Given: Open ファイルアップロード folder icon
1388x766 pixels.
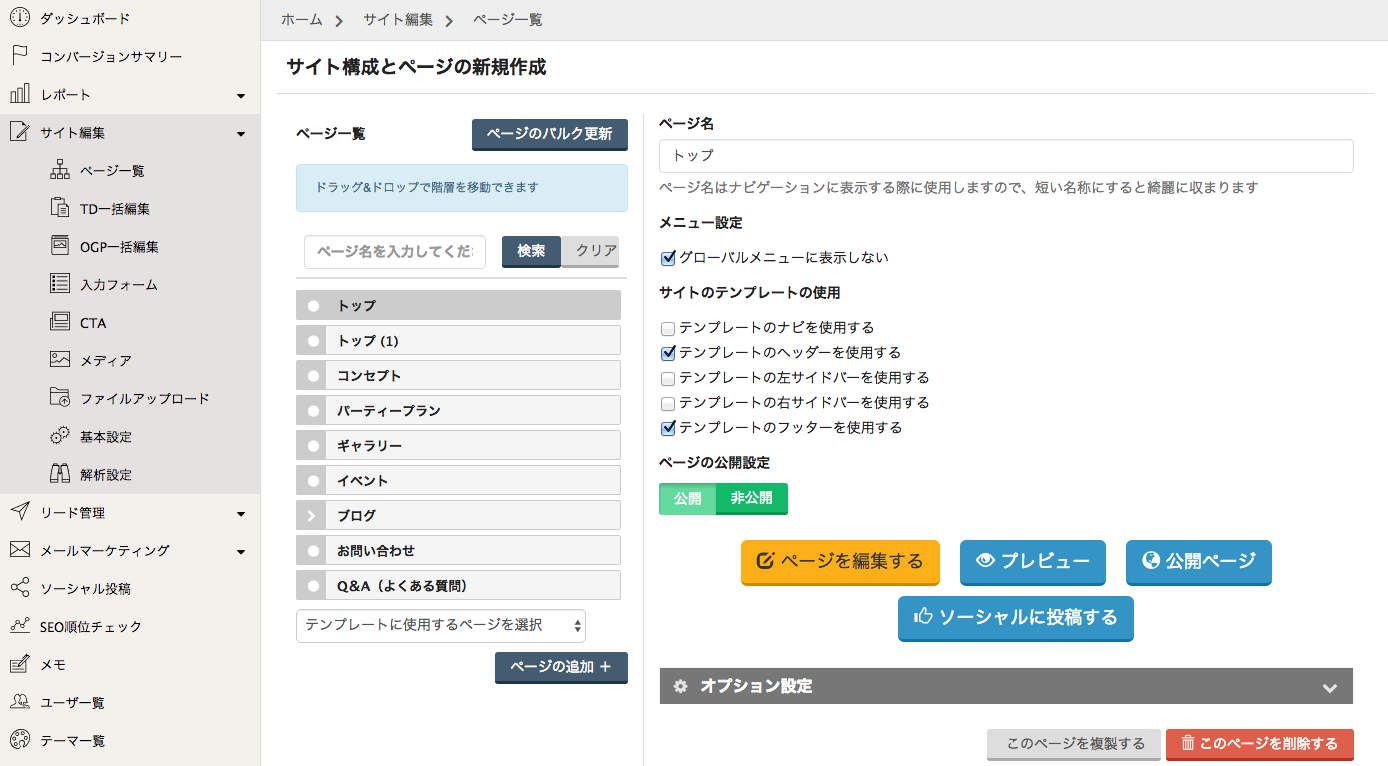Looking at the screenshot, I should (60, 398).
